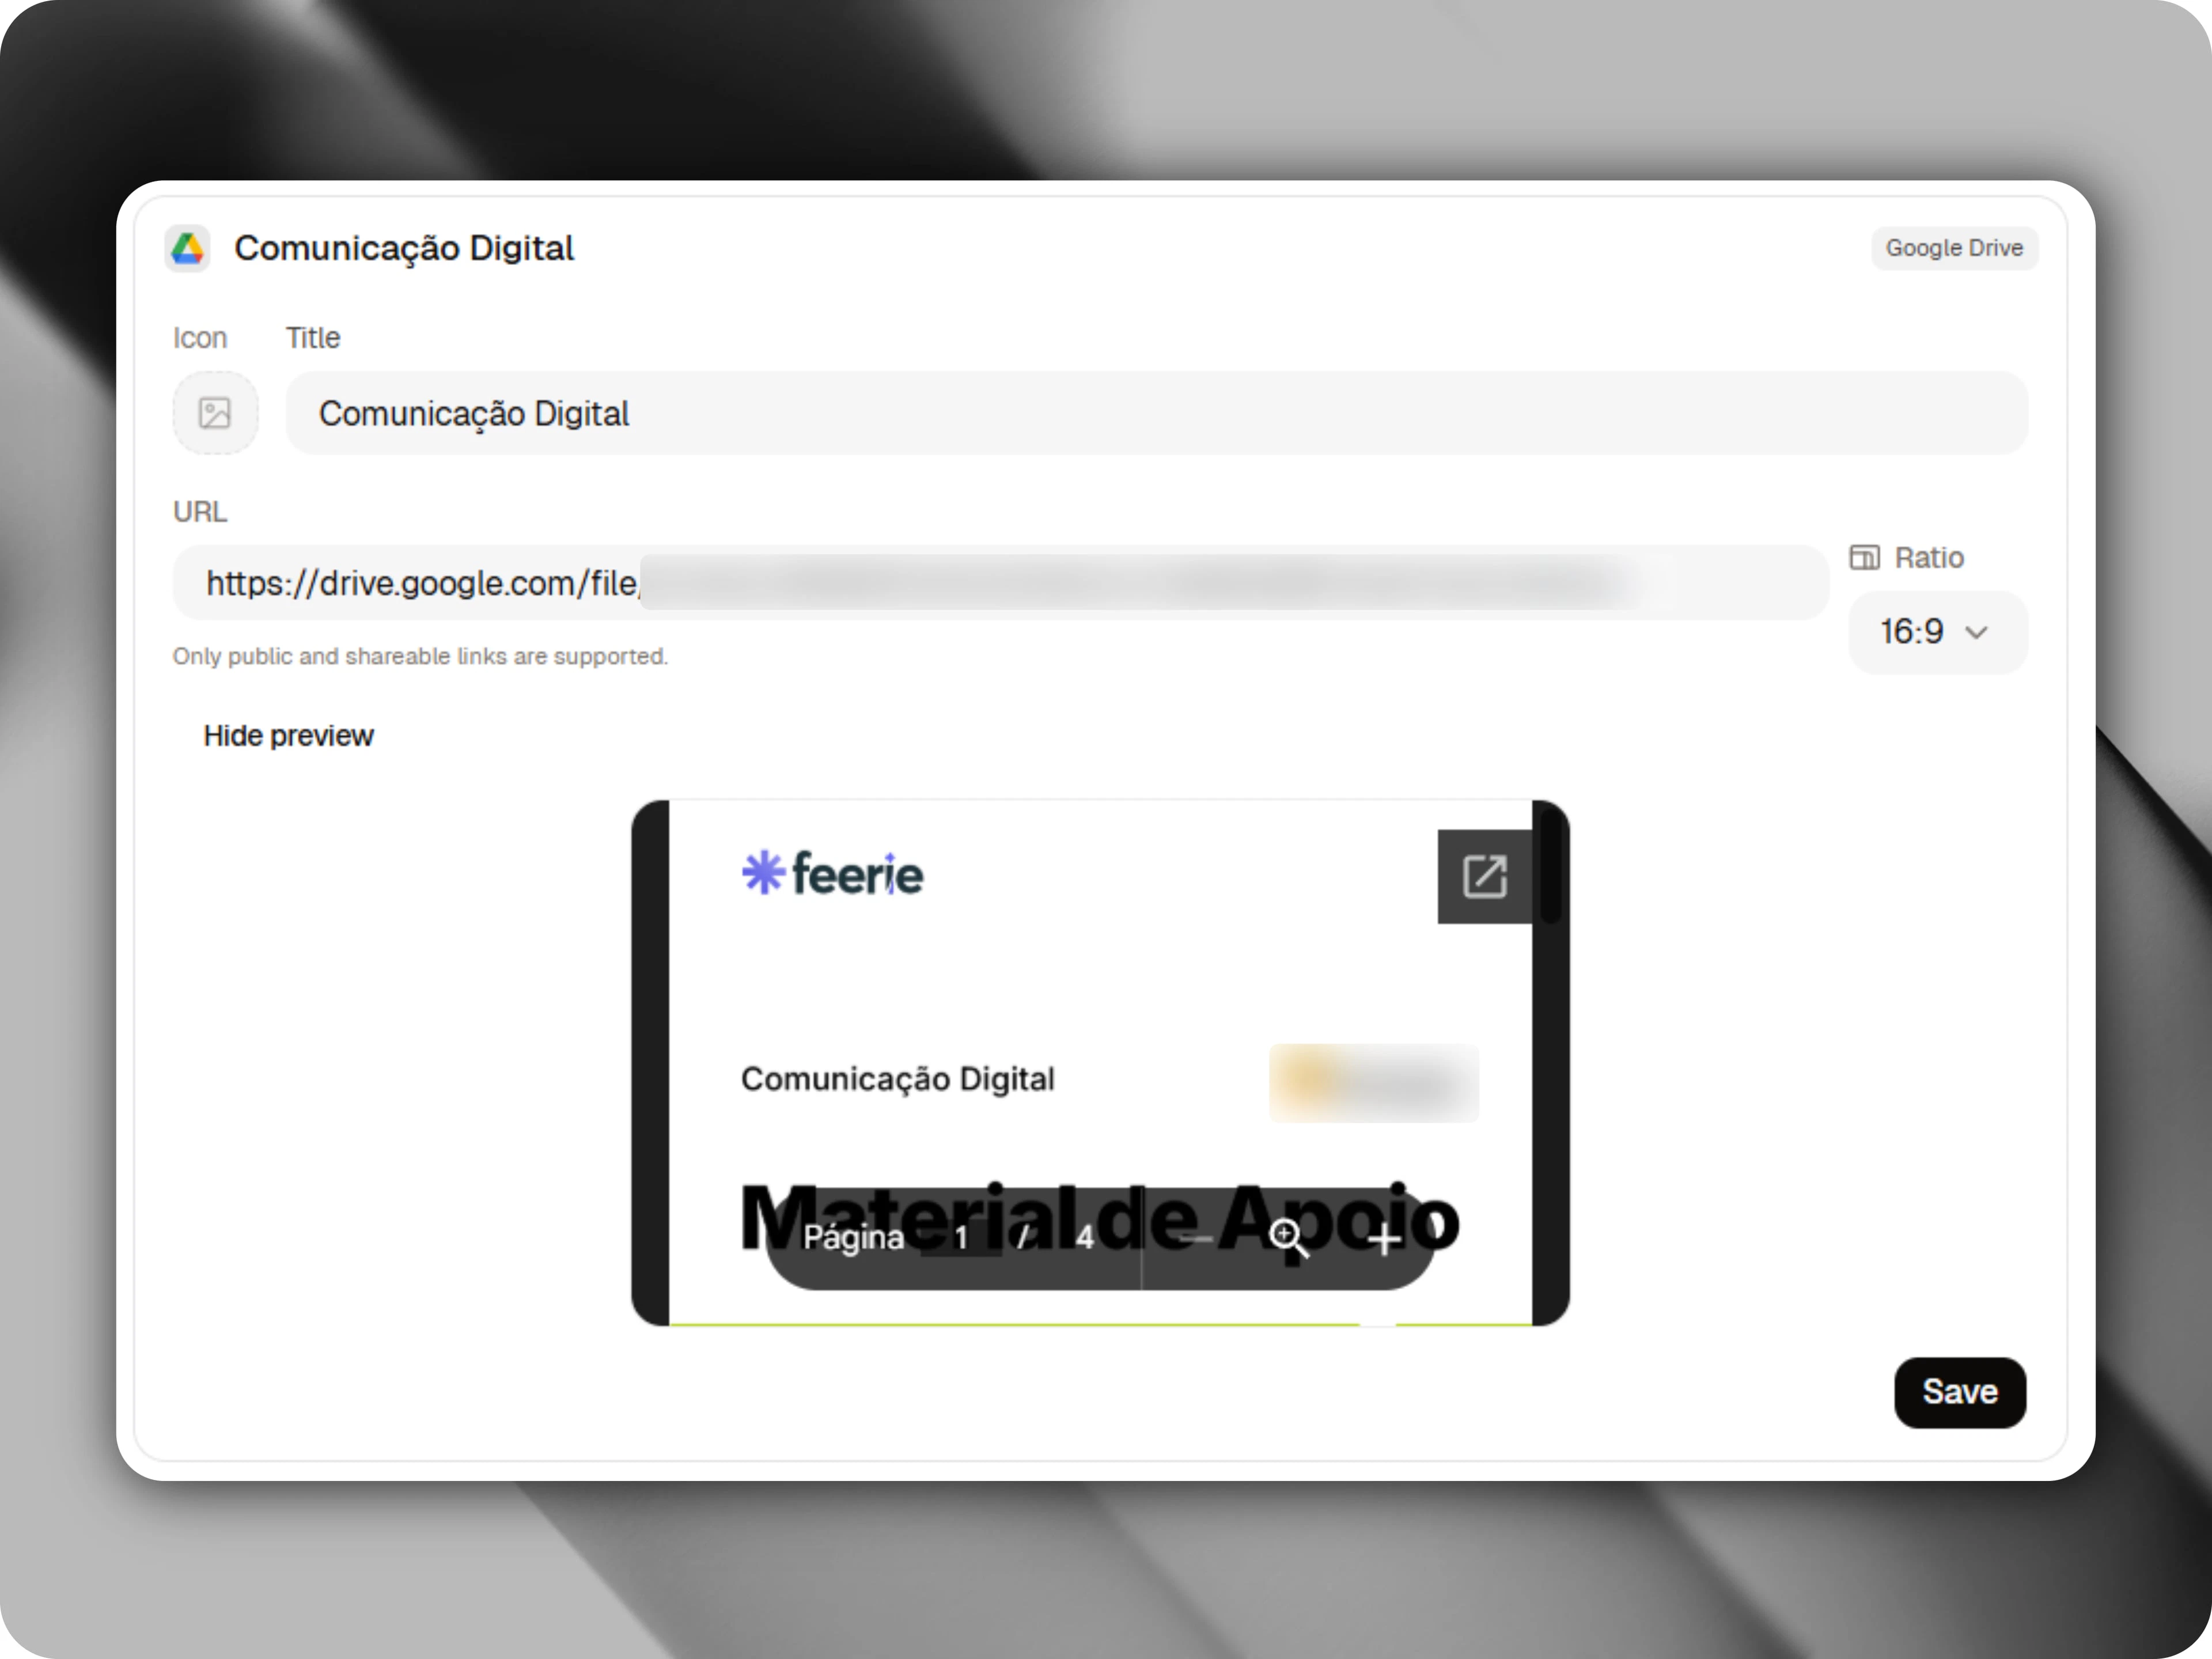Zoom out of the PDF preview
Screen dimensions: 2212x1659
pyautogui.click(x=1195, y=1240)
